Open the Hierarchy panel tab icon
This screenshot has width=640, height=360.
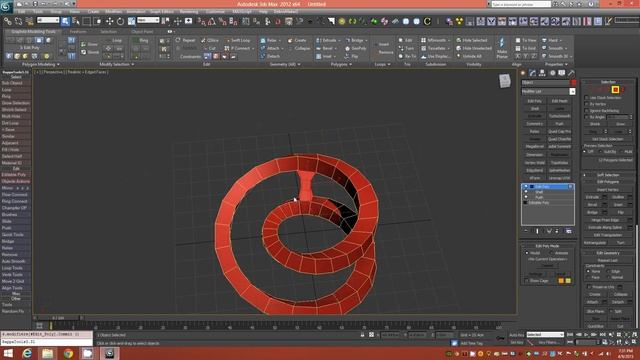point(542,73)
